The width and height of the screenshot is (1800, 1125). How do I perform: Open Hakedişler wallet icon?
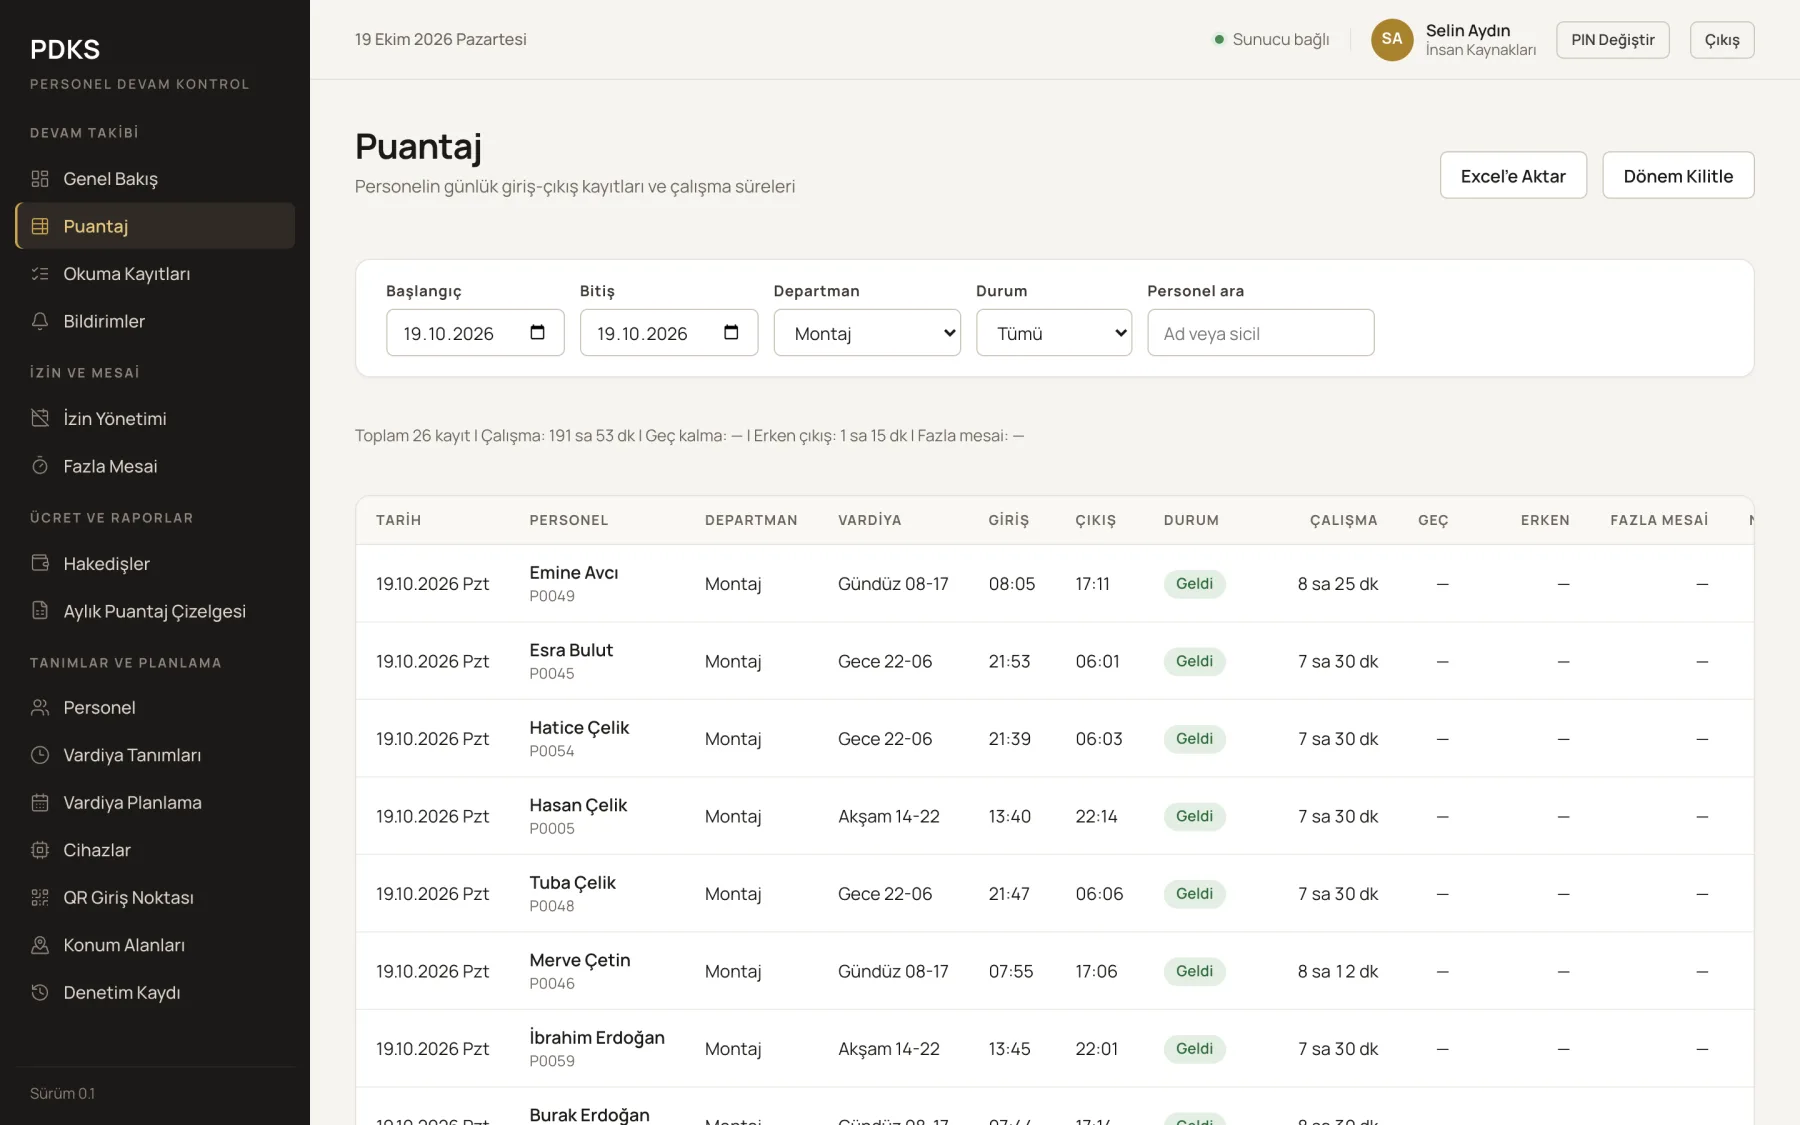point(40,563)
